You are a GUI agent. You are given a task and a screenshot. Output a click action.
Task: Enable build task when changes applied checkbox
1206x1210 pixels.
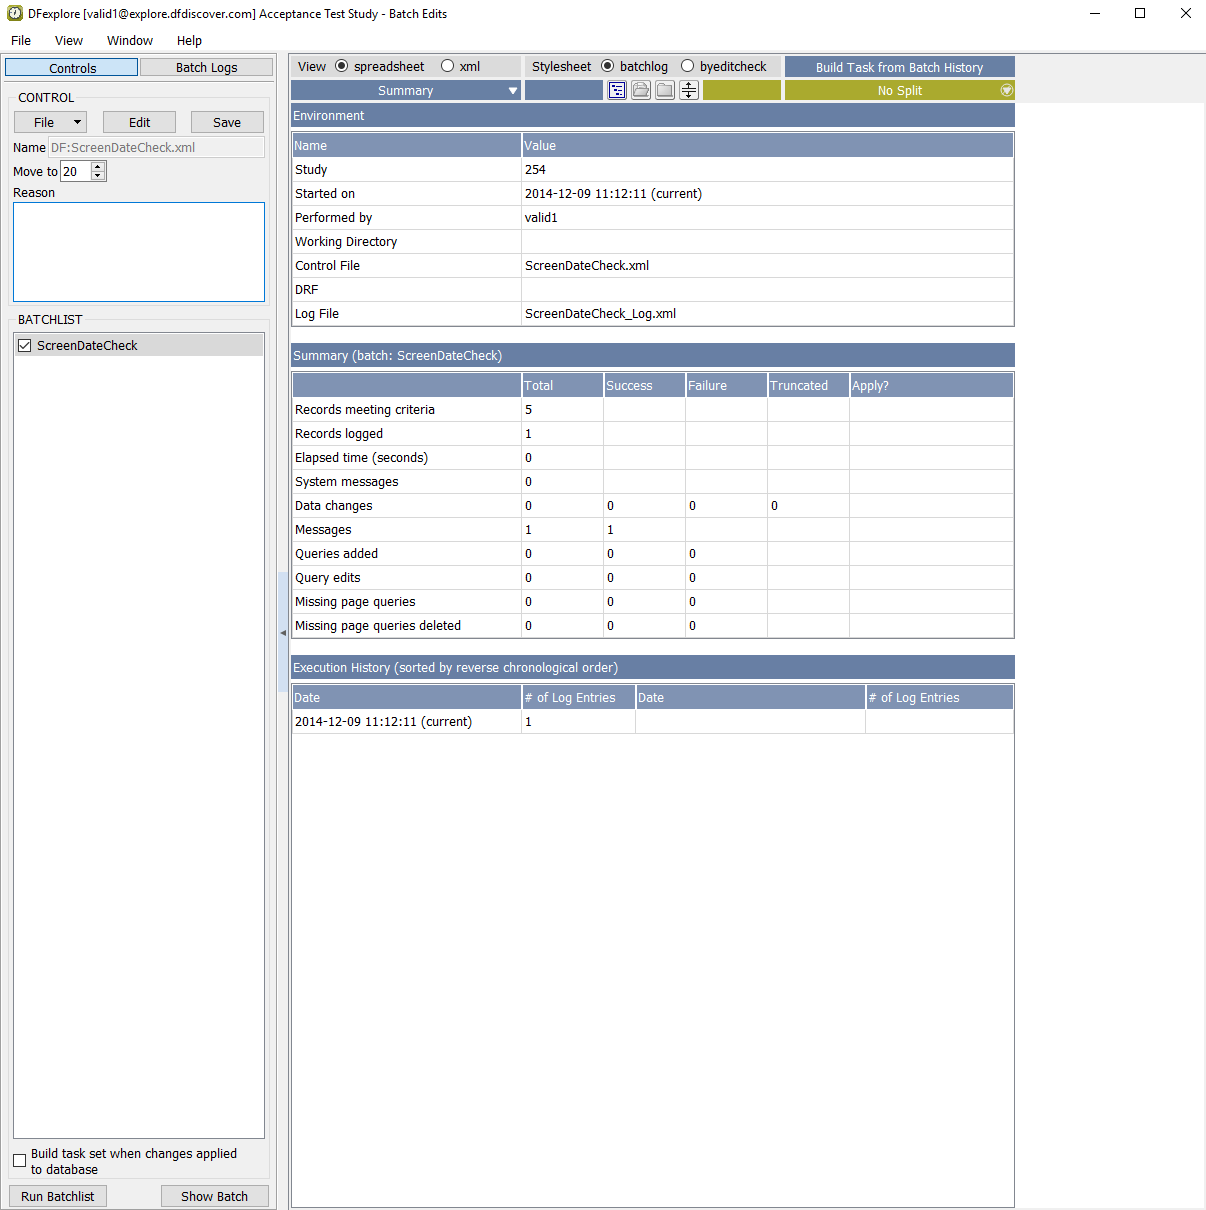19,1160
